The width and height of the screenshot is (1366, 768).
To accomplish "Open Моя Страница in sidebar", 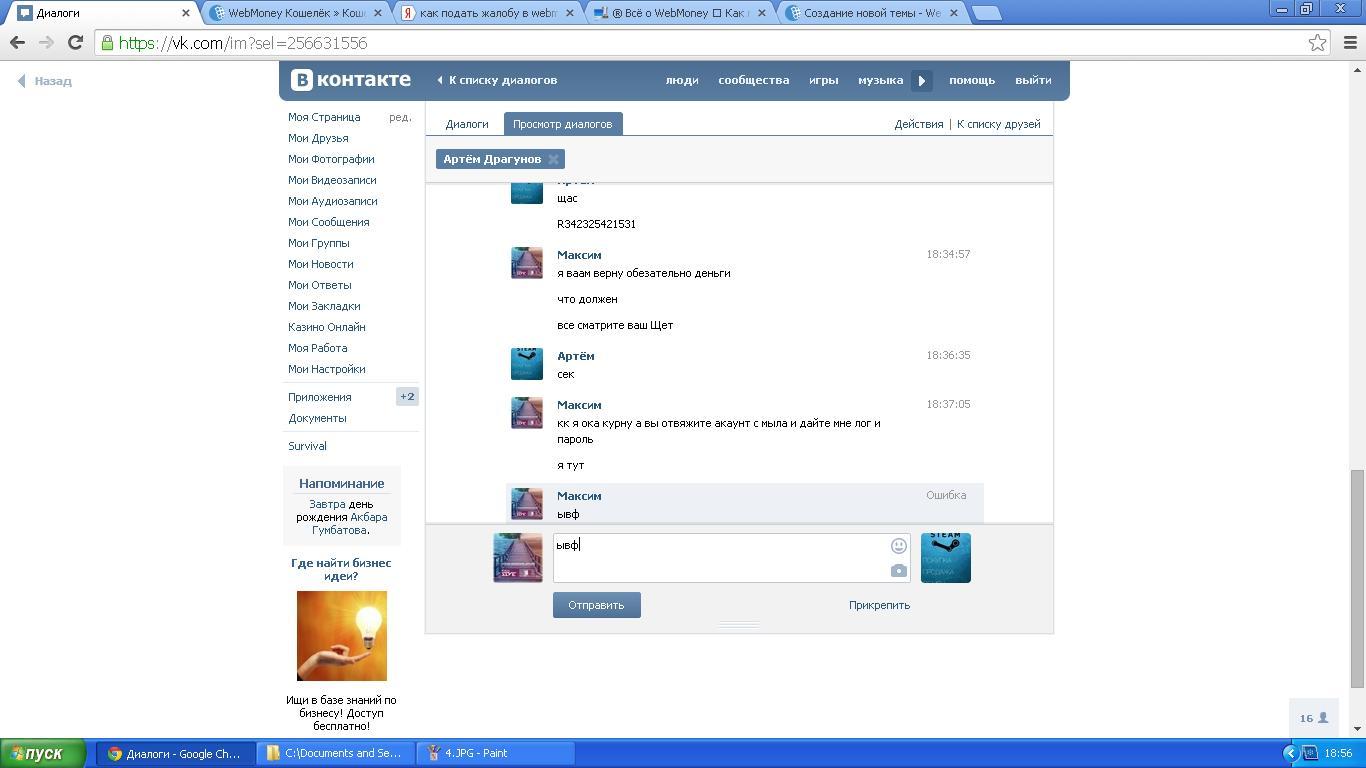I will point(324,117).
